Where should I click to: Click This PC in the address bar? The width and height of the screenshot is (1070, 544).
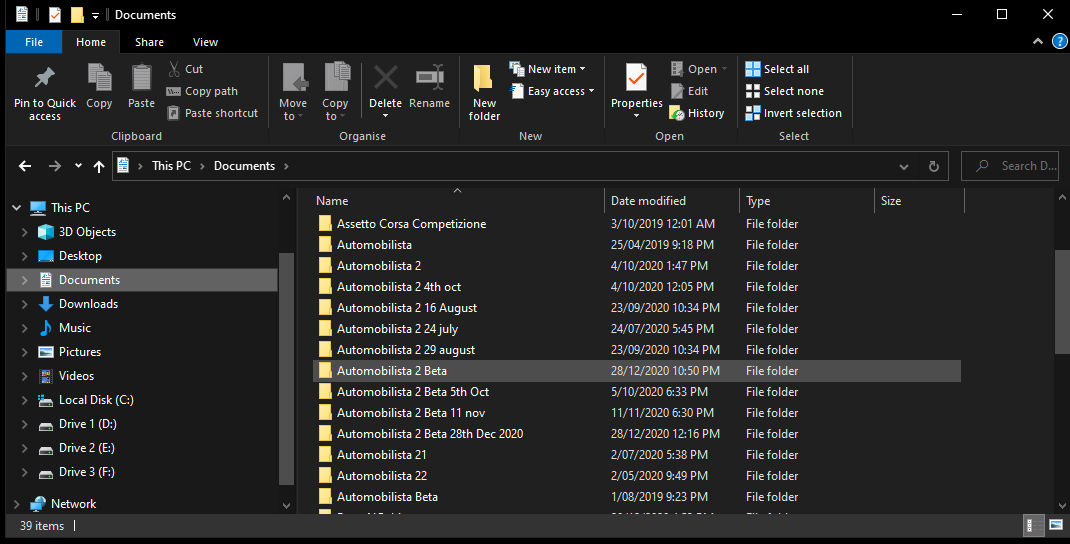(x=171, y=166)
